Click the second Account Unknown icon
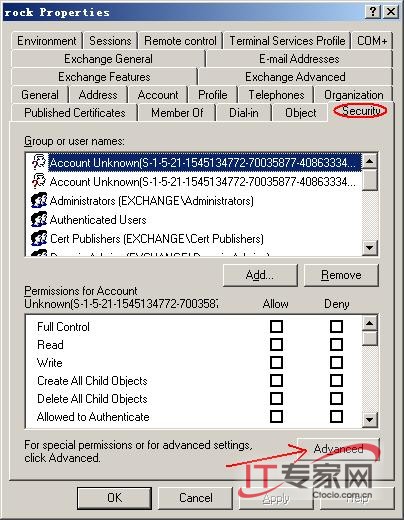Screen dimensions: 404x520 39,182
